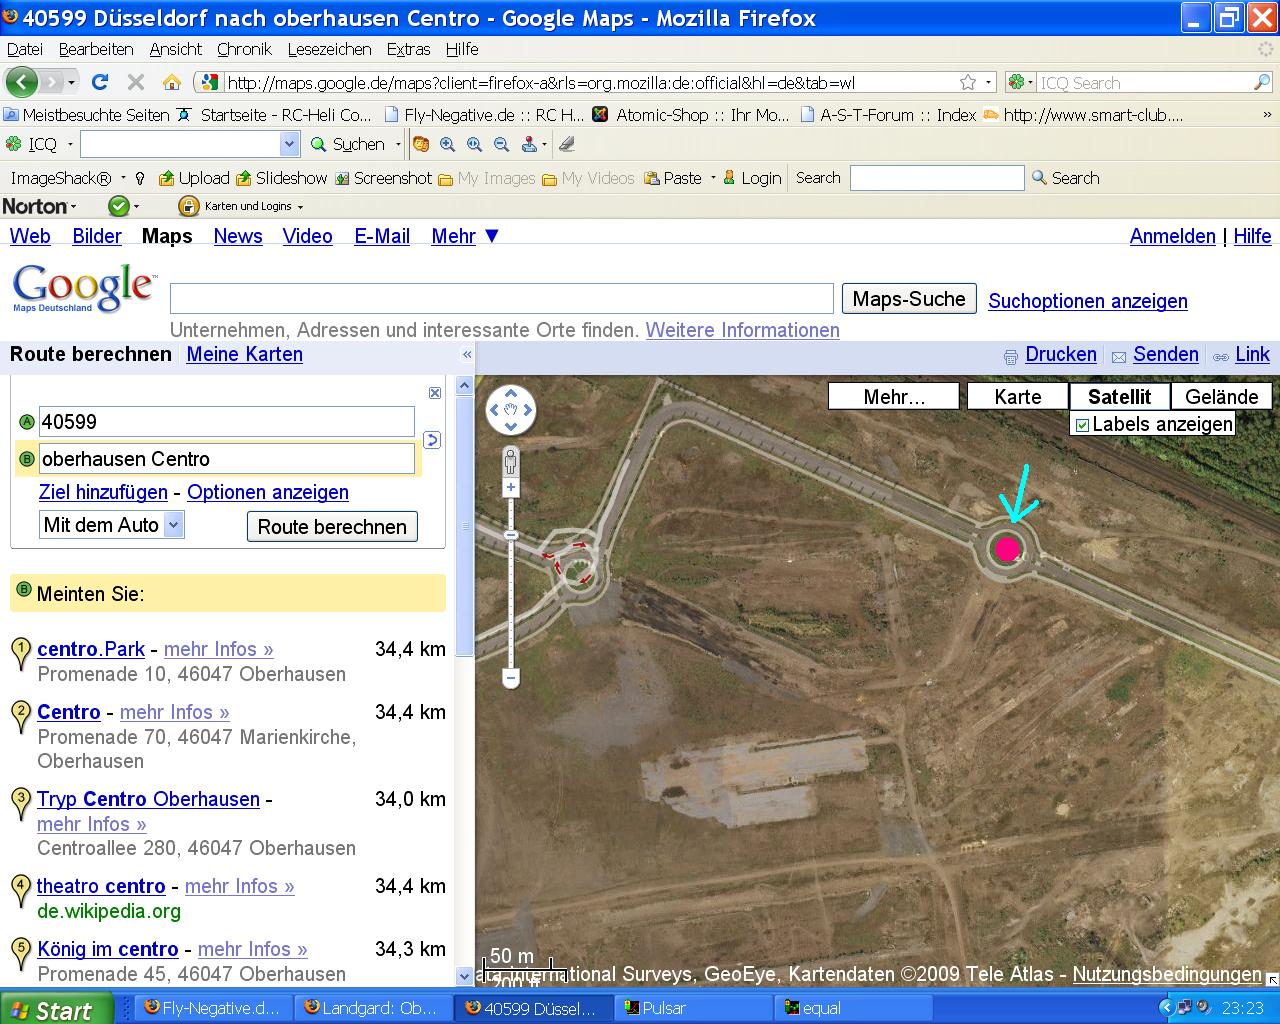Click the map zoom out minus button
This screenshot has width=1280, height=1024.
511,678
